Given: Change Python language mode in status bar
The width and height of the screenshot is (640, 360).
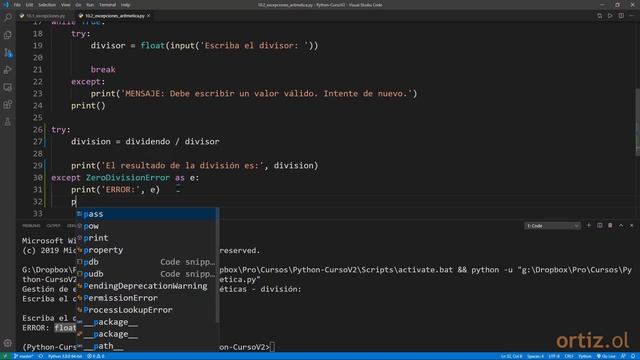Looking at the screenshot, I should tap(585, 356).
